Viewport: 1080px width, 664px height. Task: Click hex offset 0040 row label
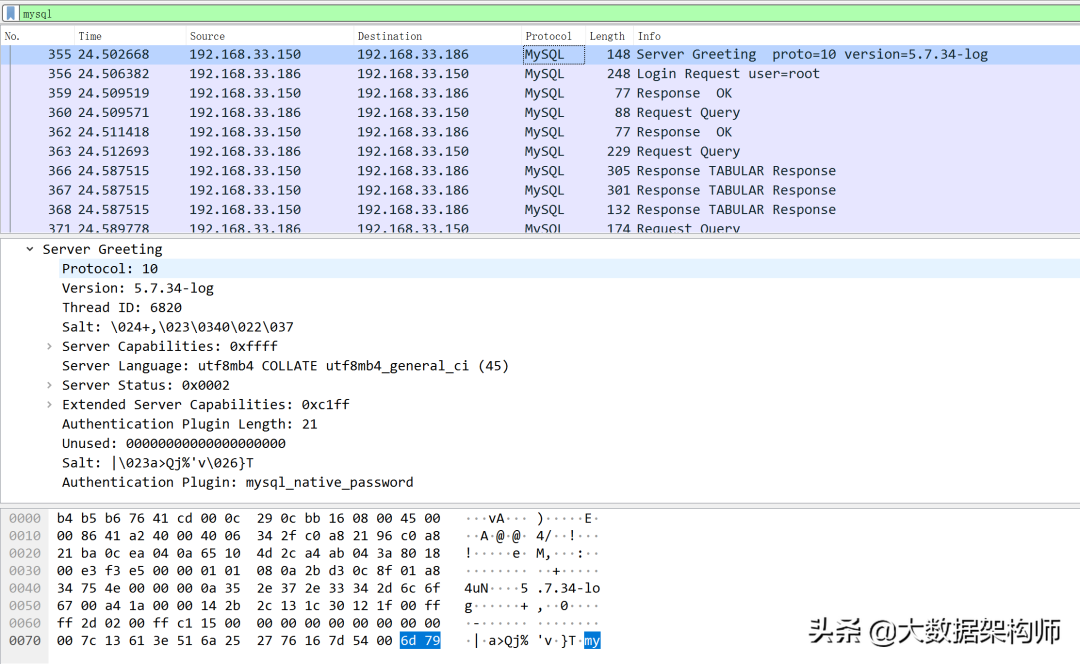(25, 588)
